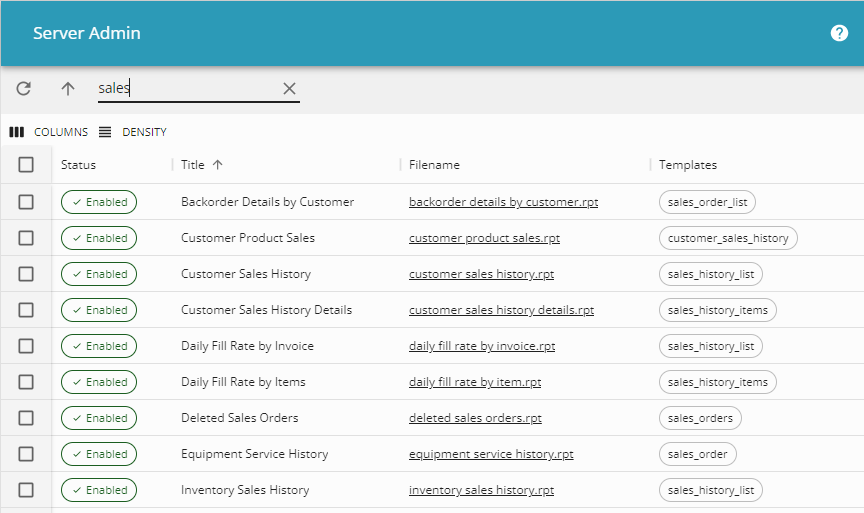Click the refresh icon in toolbar
Image resolution: width=864 pixels, height=513 pixels.
pyautogui.click(x=24, y=88)
